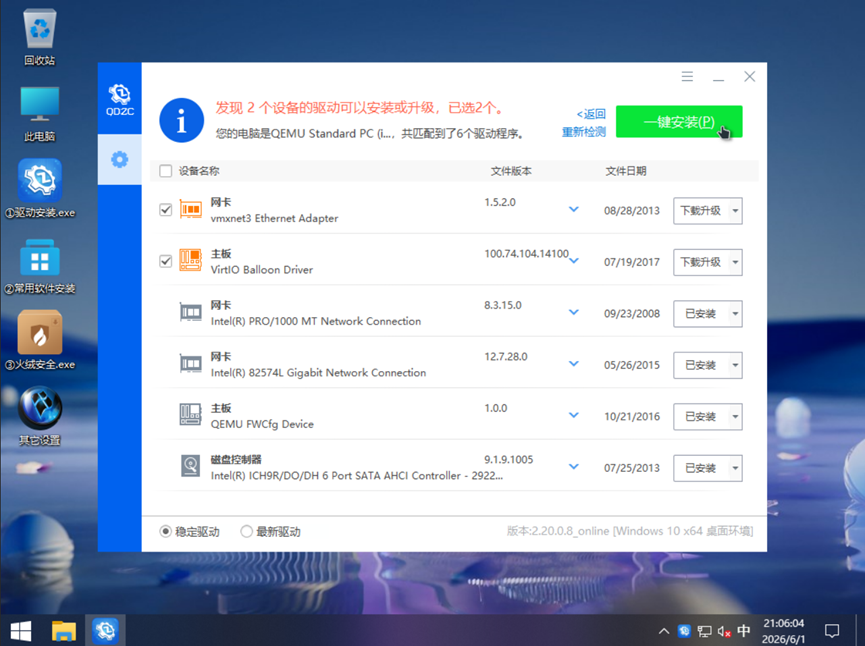Viewport: 865px width, 646px height.
Task: Open the Windows Start menu
Action: coord(21,631)
